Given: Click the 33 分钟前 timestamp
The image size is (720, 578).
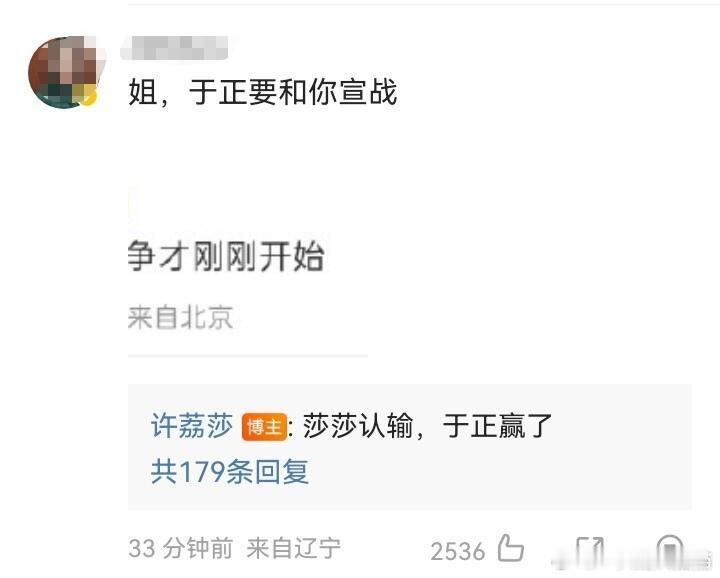Looking at the screenshot, I should pyautogui.click(x=180, y=548).
